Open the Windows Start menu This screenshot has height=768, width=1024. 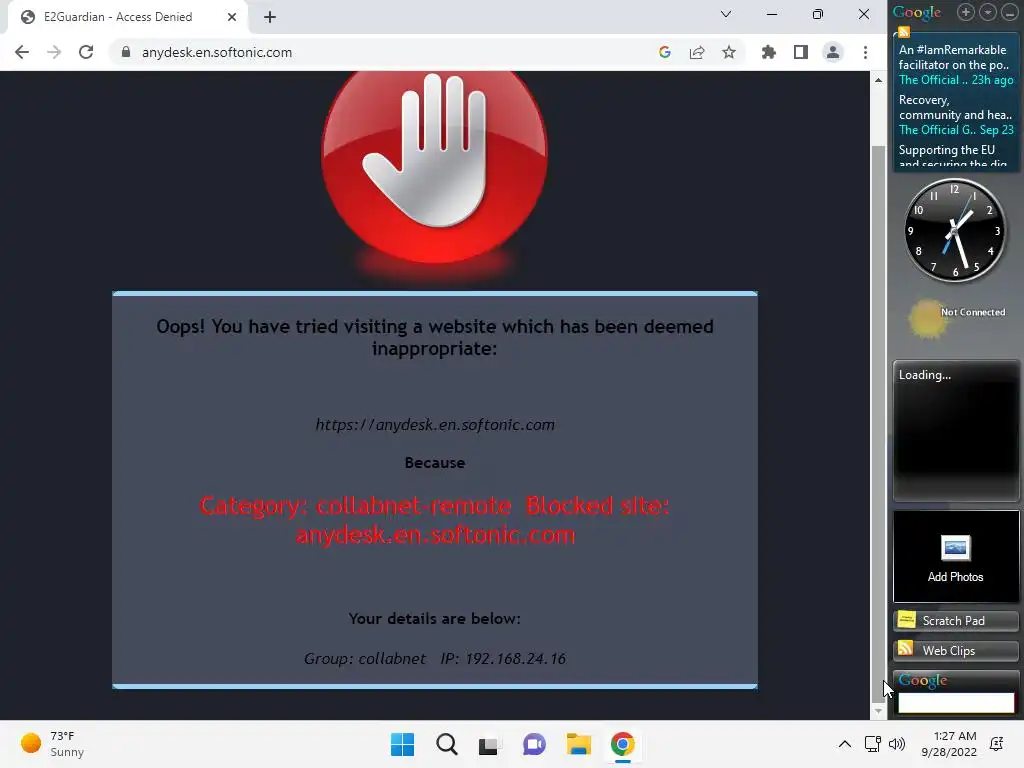402,744
